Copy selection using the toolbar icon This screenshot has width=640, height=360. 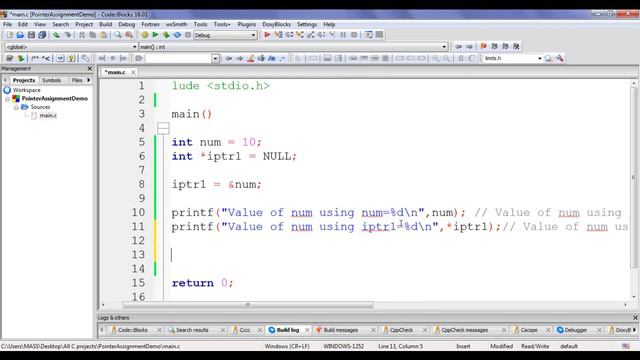tap(93, 35)
